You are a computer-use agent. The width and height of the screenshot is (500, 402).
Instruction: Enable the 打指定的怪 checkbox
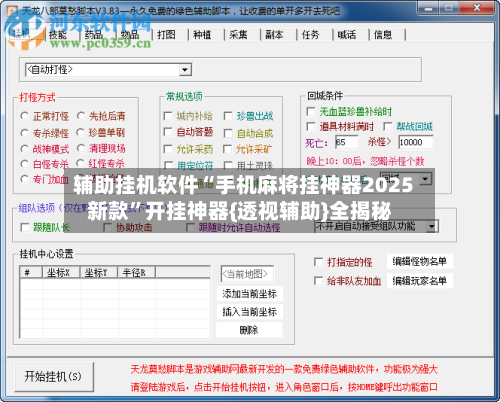pyautogui.click(x=318, y=262)
